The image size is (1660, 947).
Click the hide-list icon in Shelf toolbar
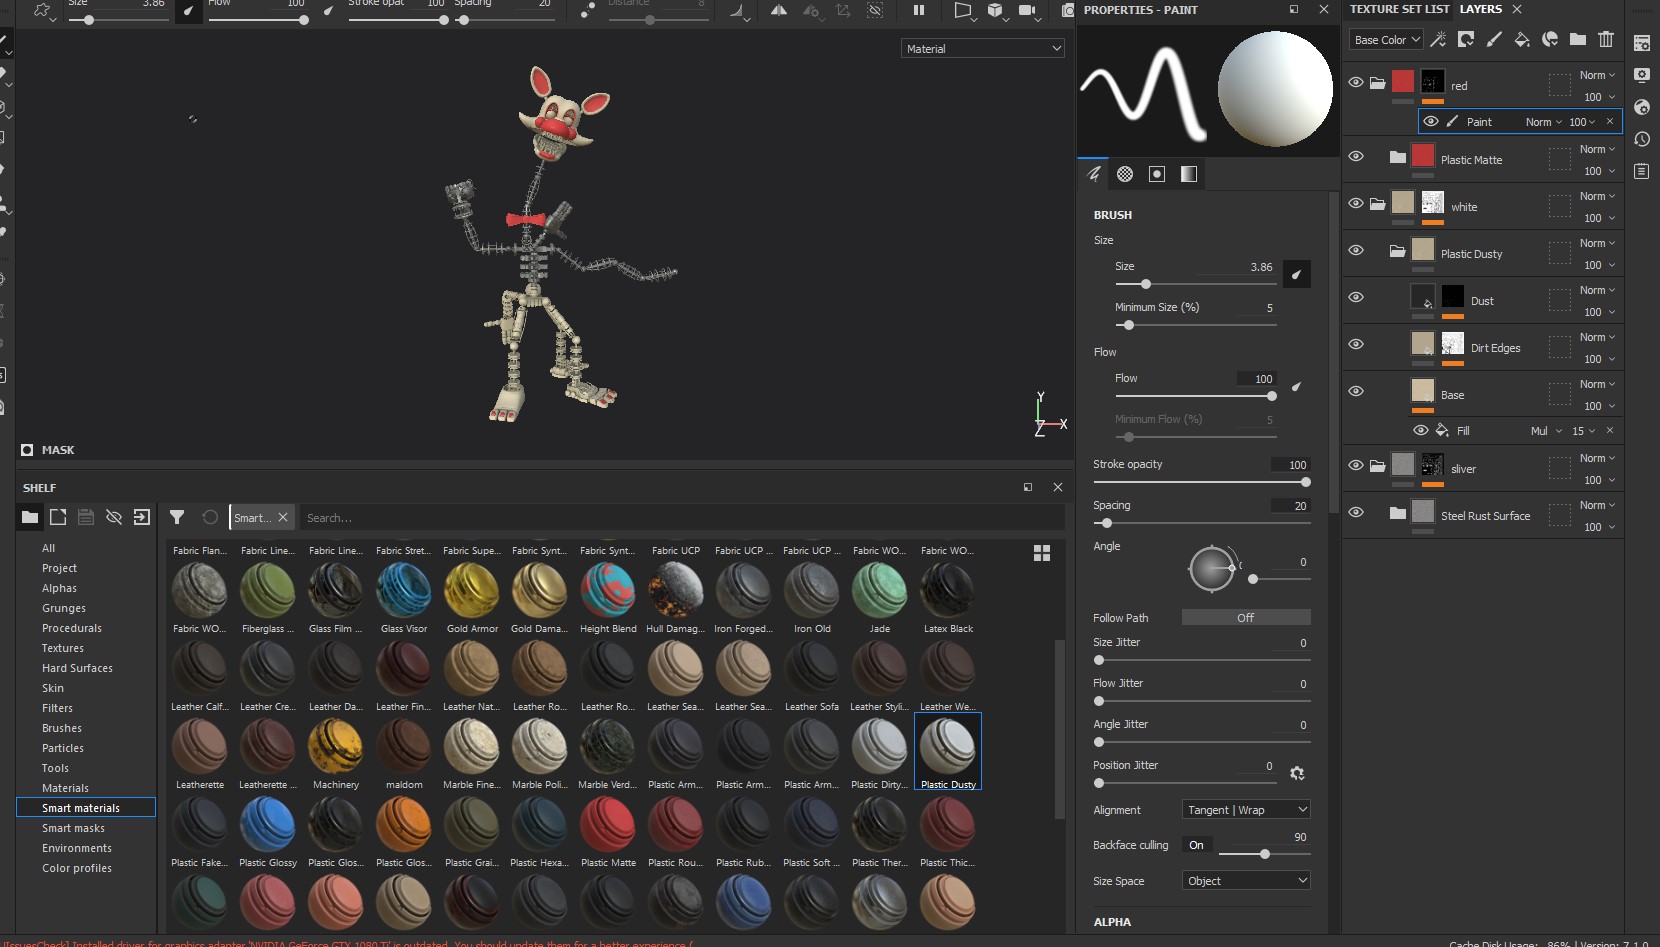click(114, 517)
